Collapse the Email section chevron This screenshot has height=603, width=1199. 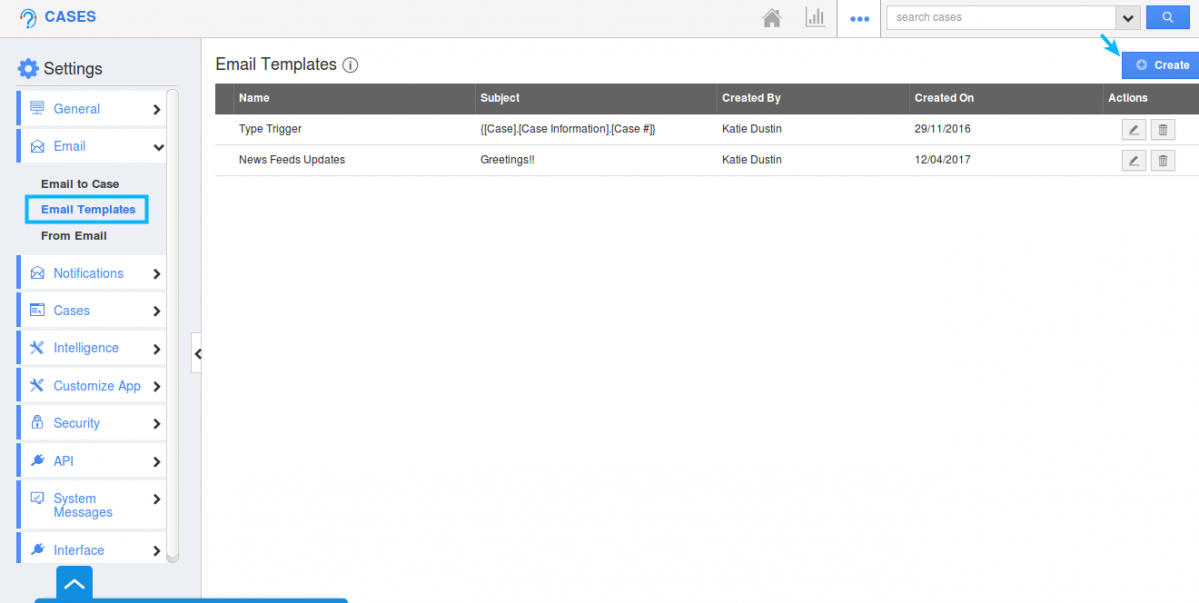point(158,147)
